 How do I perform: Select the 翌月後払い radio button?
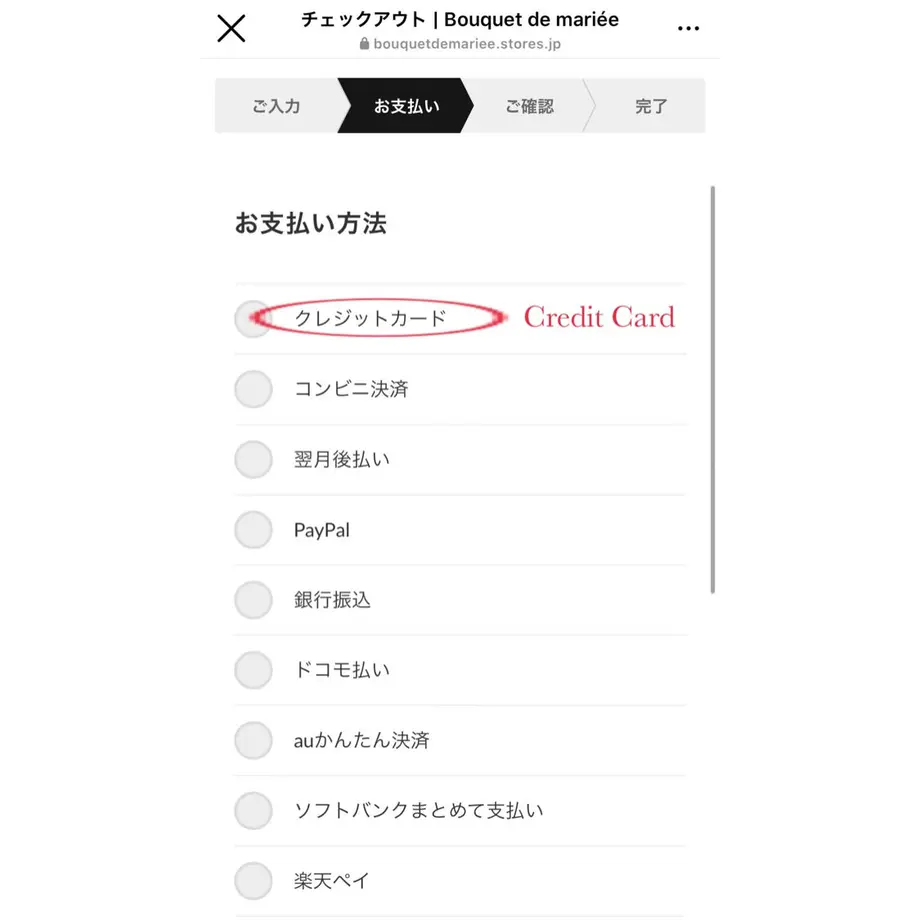253,459
